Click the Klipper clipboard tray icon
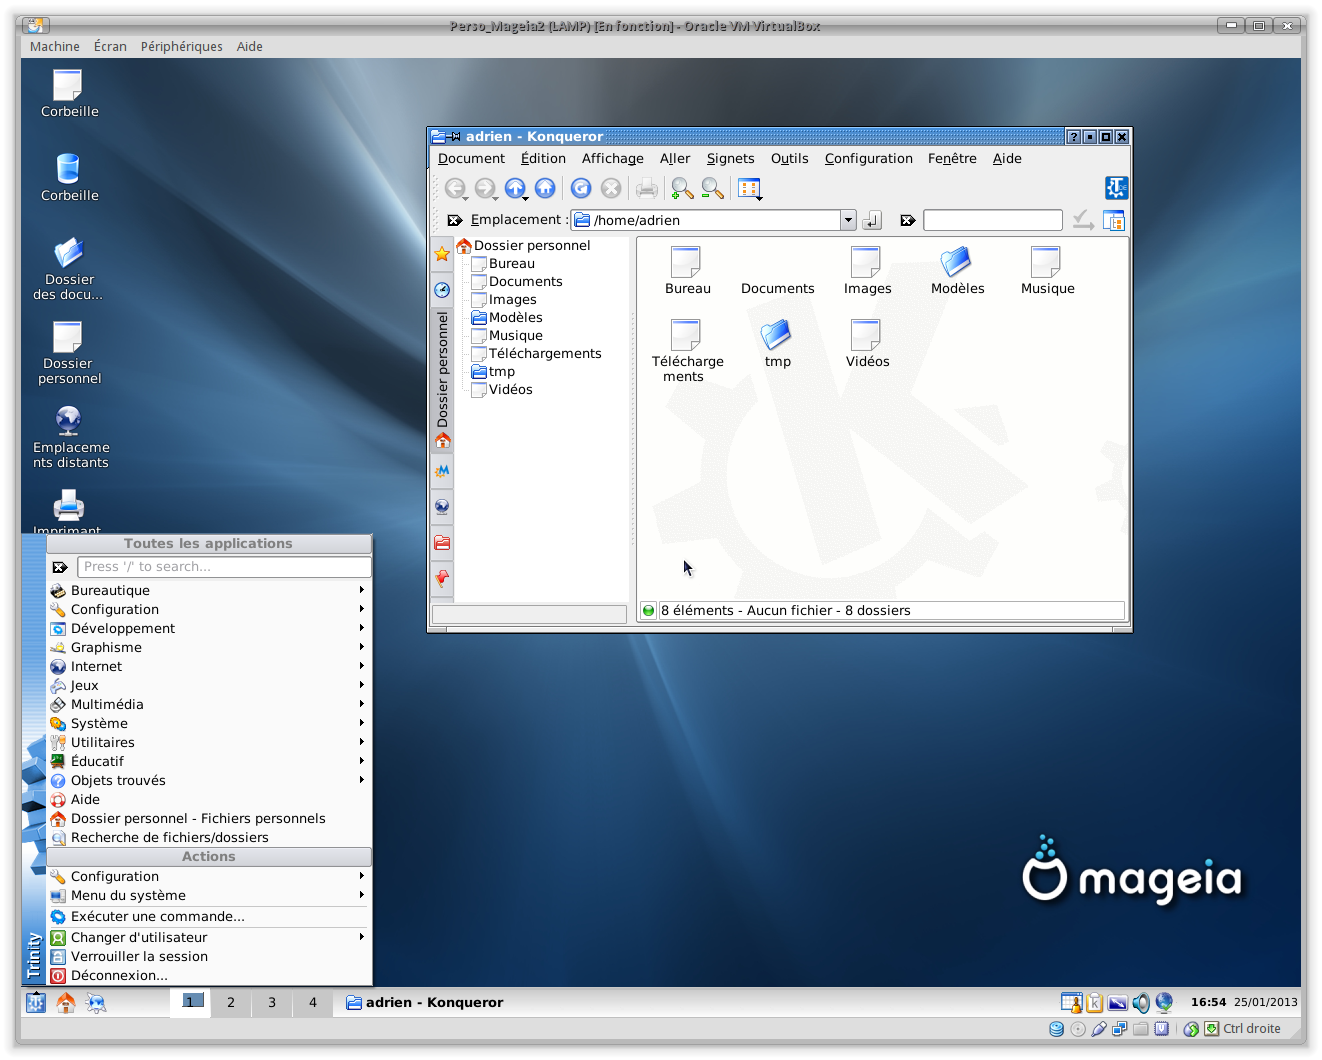Image resolution: width=1322 pixels, height=1060 pixels. [1095, 1003]
